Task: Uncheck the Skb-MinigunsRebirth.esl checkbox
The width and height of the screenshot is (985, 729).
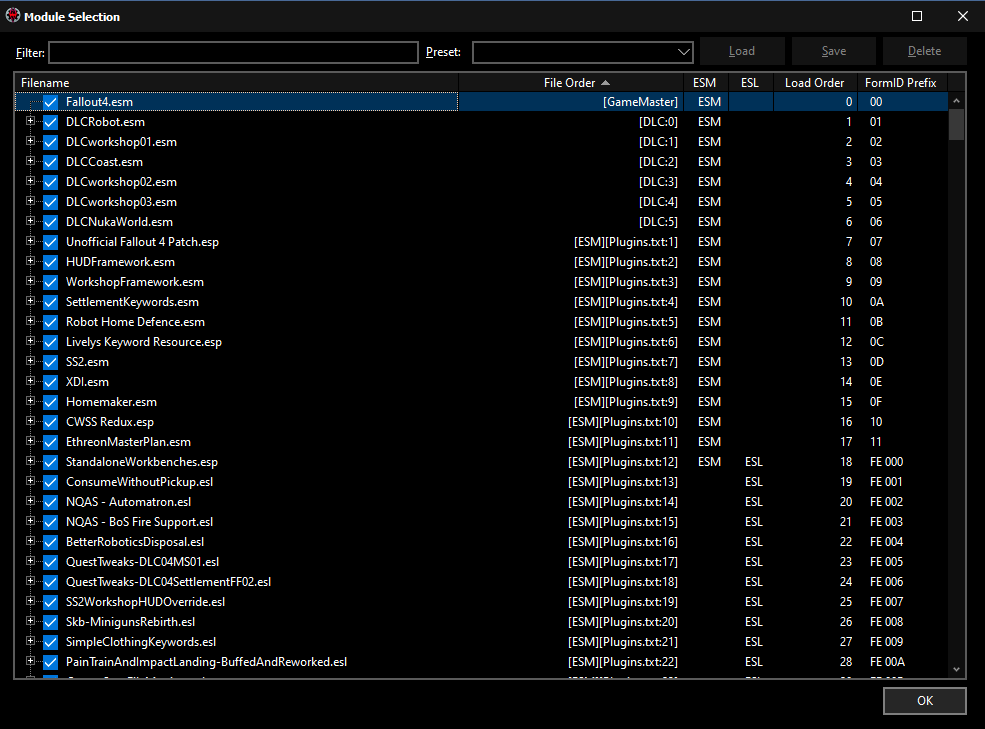Action: pos(50,622)
